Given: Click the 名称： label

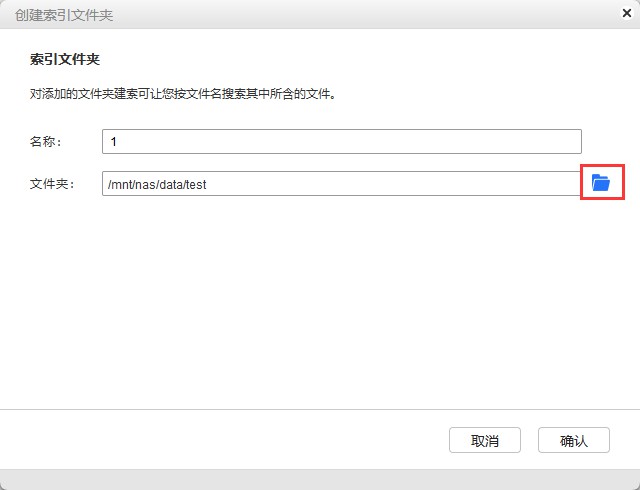Looking at the screenshot, I should click(46, 142).
